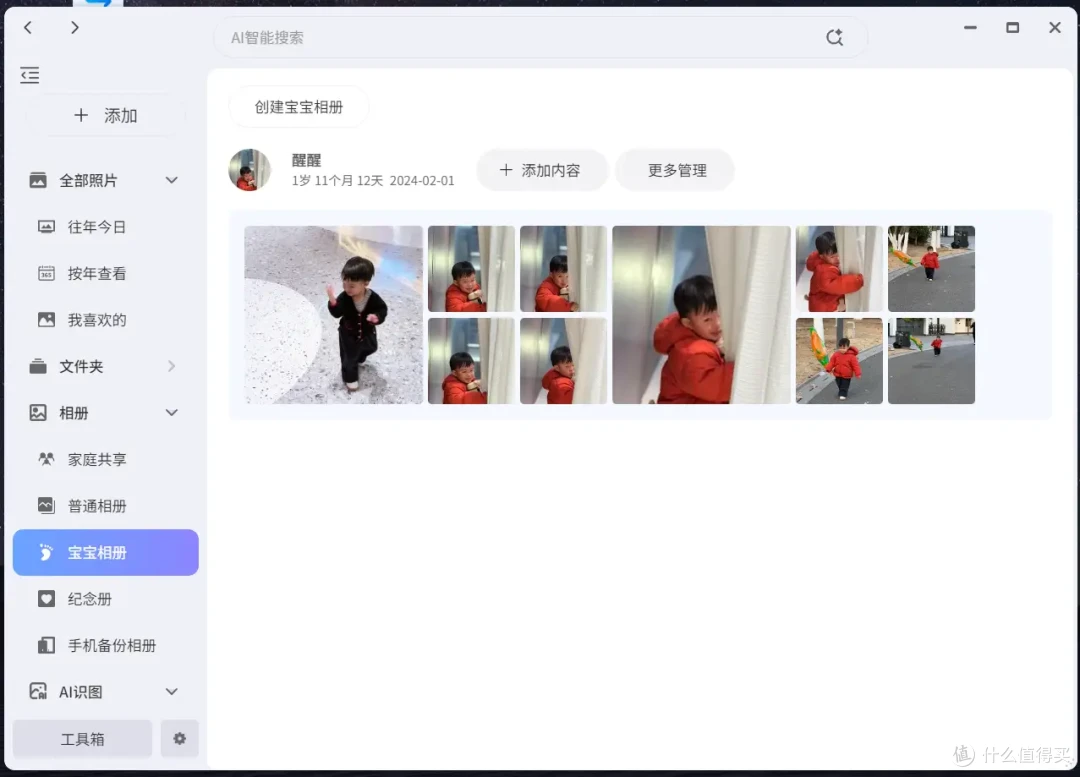The image size is (1080, 777).
Task: Maximize the window
Action: coord(1012,28)
